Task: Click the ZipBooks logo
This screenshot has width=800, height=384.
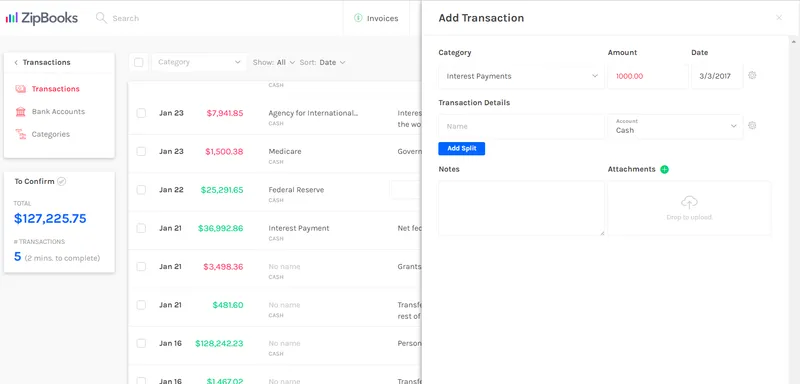Action: pyautogui.click(x=42, y=18)
